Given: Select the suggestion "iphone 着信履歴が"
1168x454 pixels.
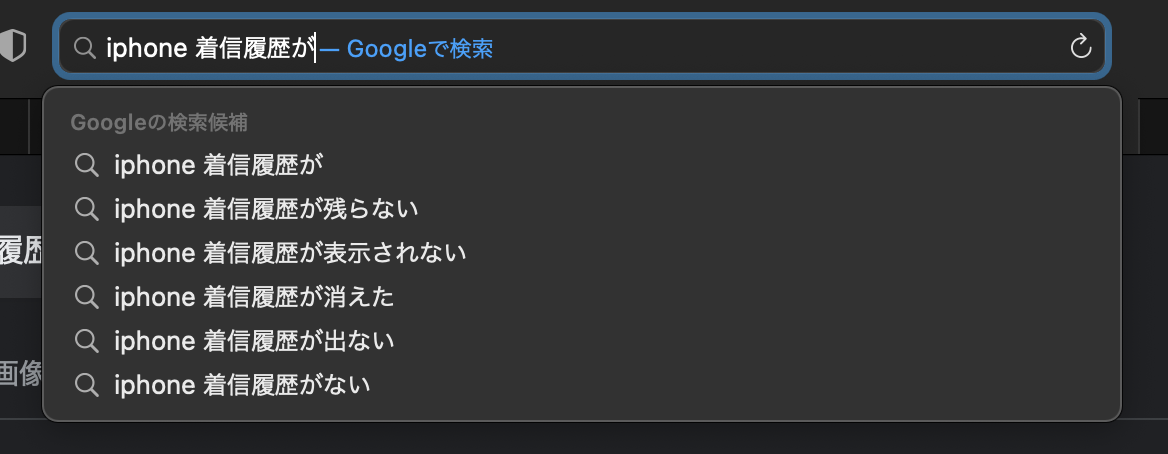Looking at the screenshot, I should point(219,165).
